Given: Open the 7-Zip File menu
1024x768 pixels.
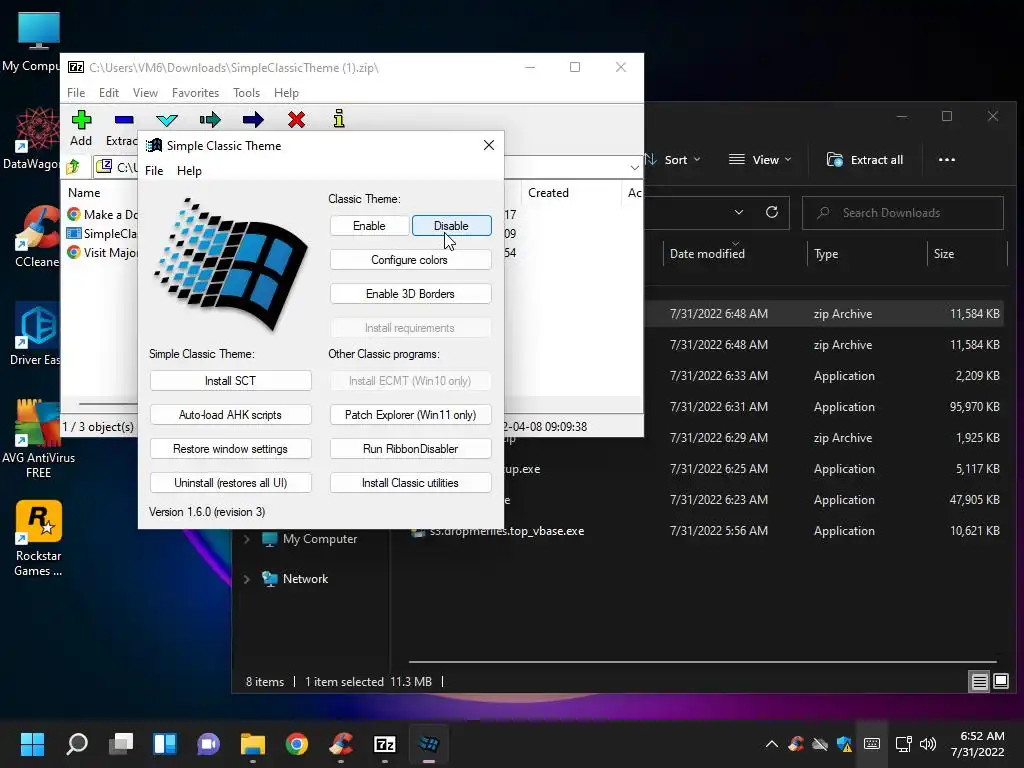Looking at the screenshot, I should [x=76, y=93].
